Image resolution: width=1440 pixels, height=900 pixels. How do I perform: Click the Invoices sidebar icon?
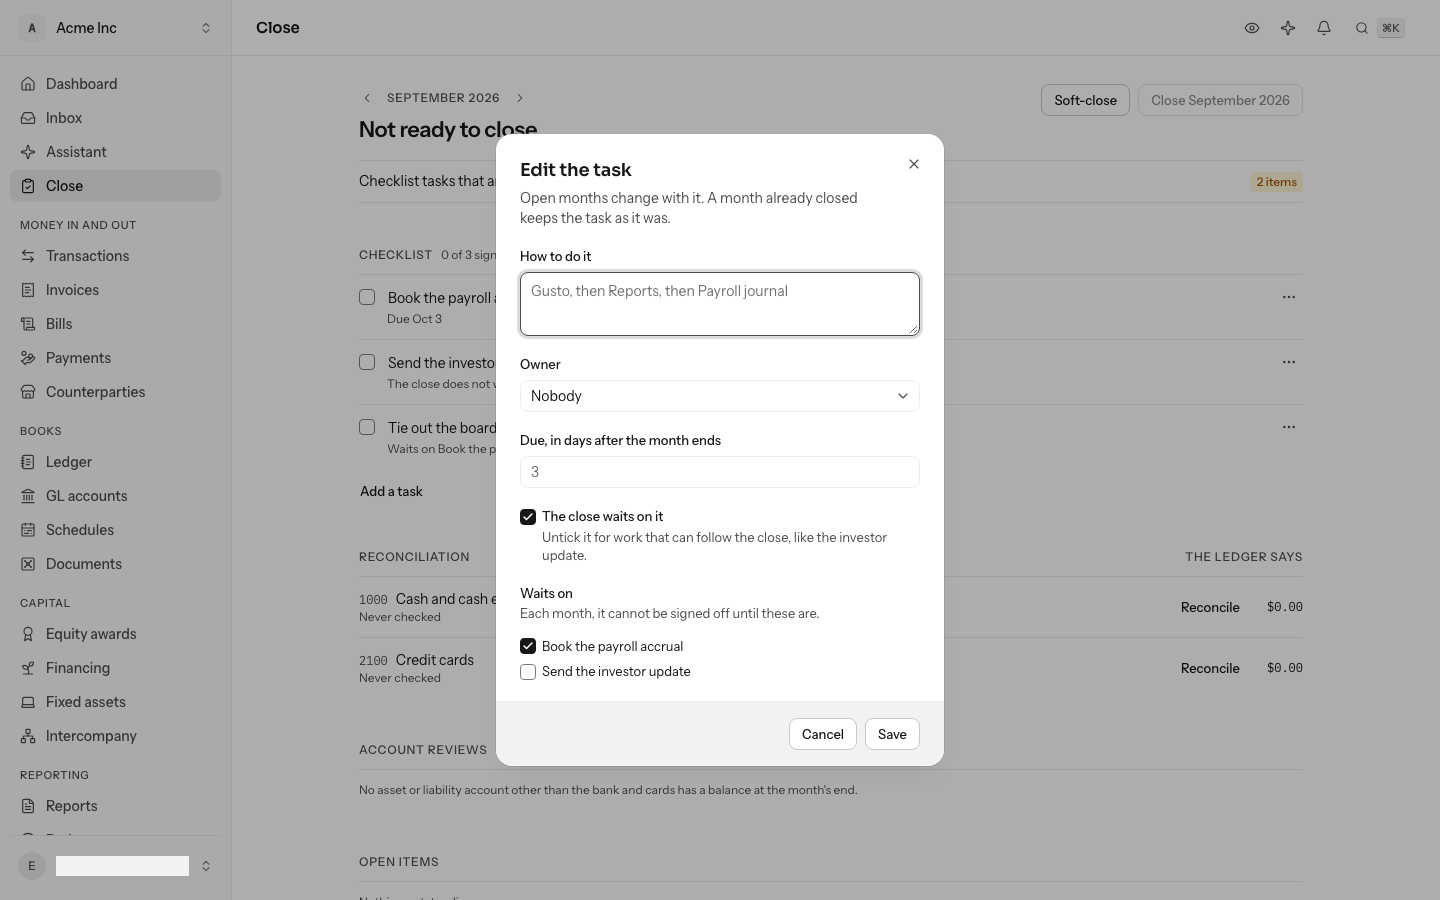click(28, 290)
